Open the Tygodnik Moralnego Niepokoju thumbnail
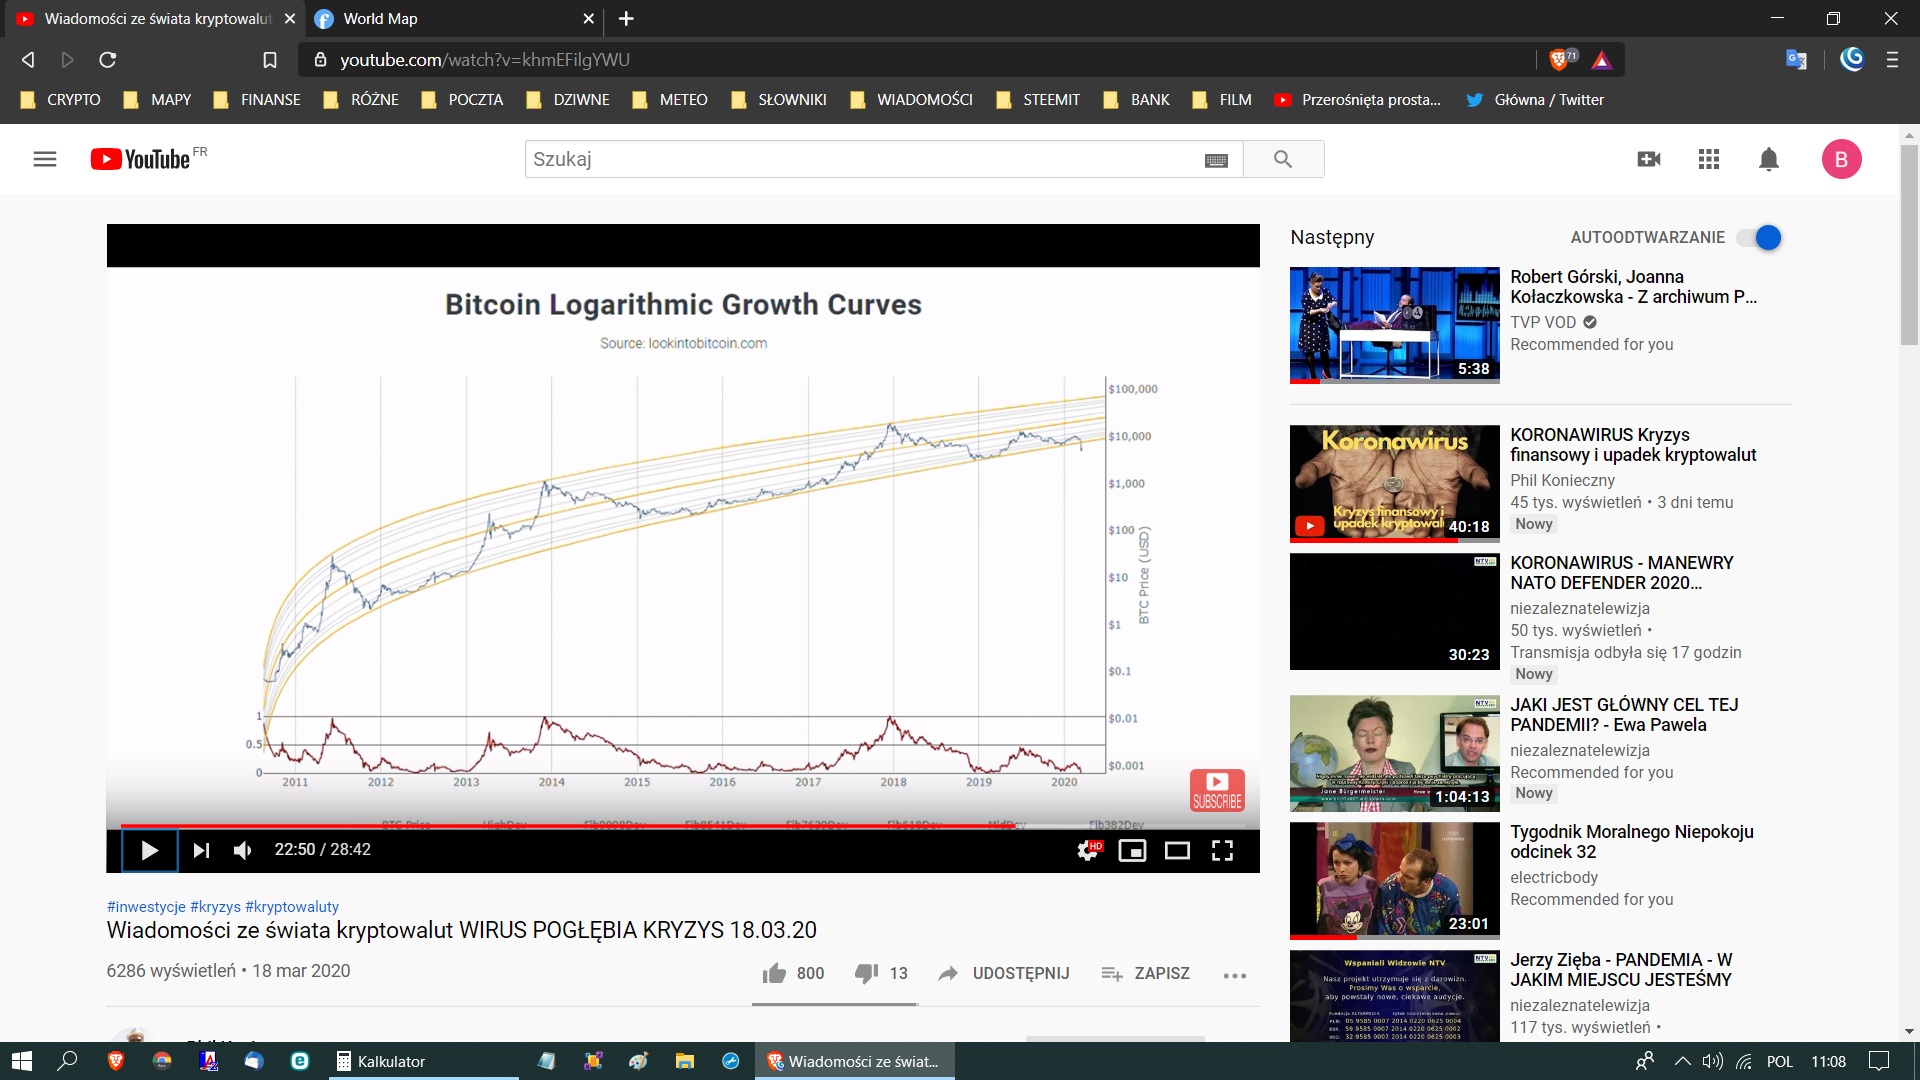The width and height of the screenshot is (1920, 1080). tap(1394, 881)
